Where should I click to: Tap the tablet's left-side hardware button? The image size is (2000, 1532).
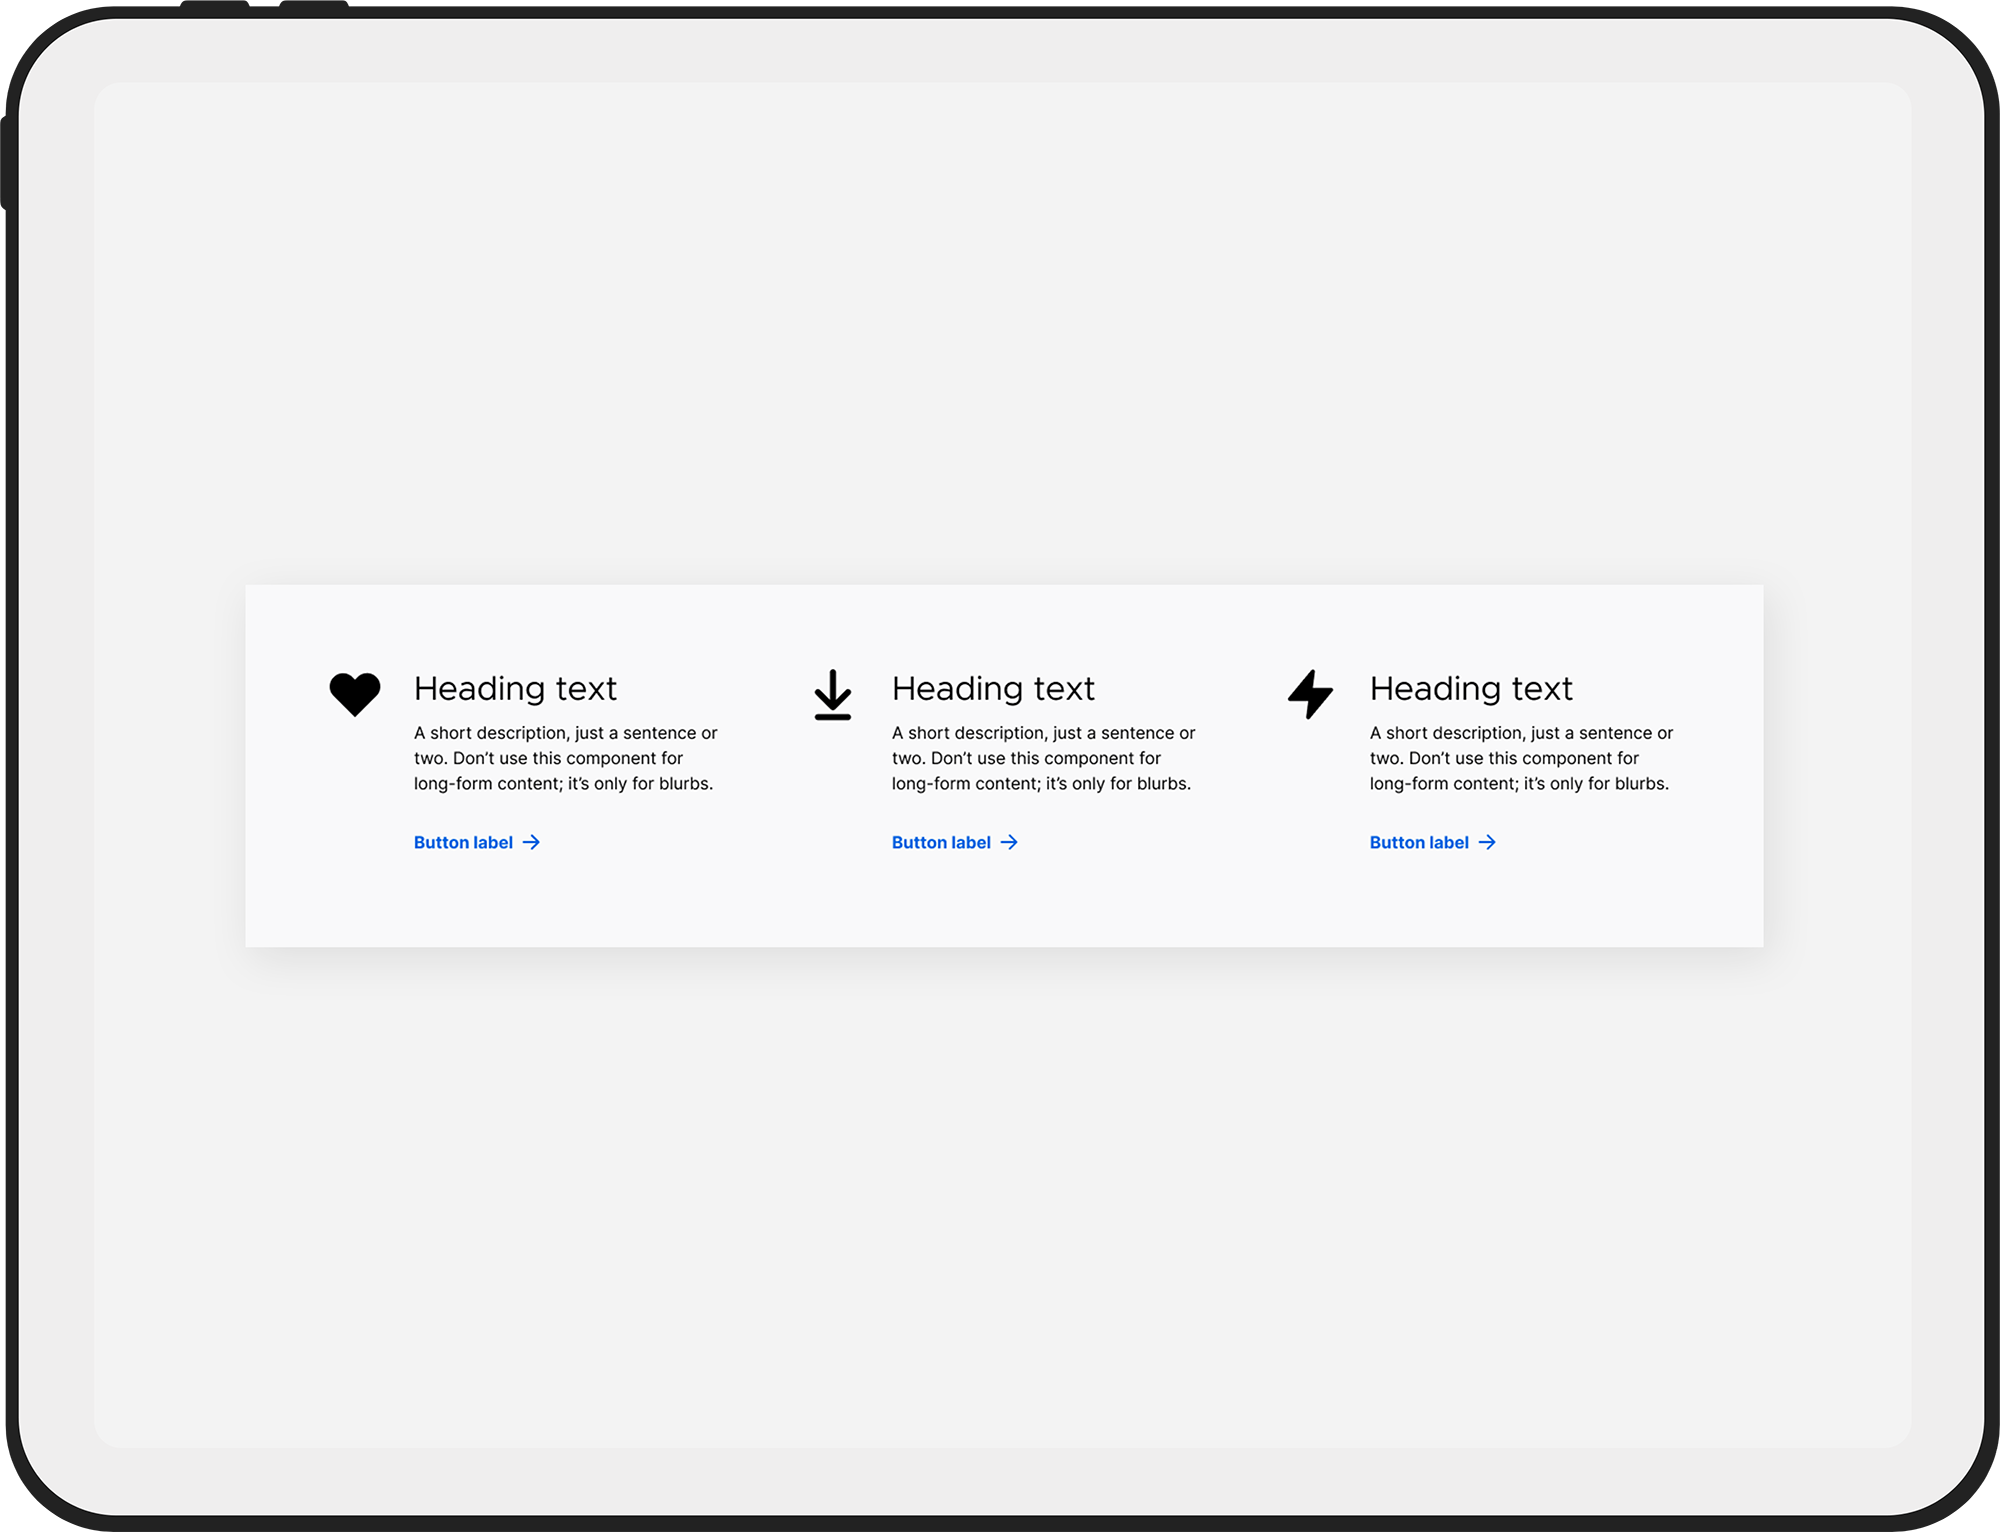5,163
